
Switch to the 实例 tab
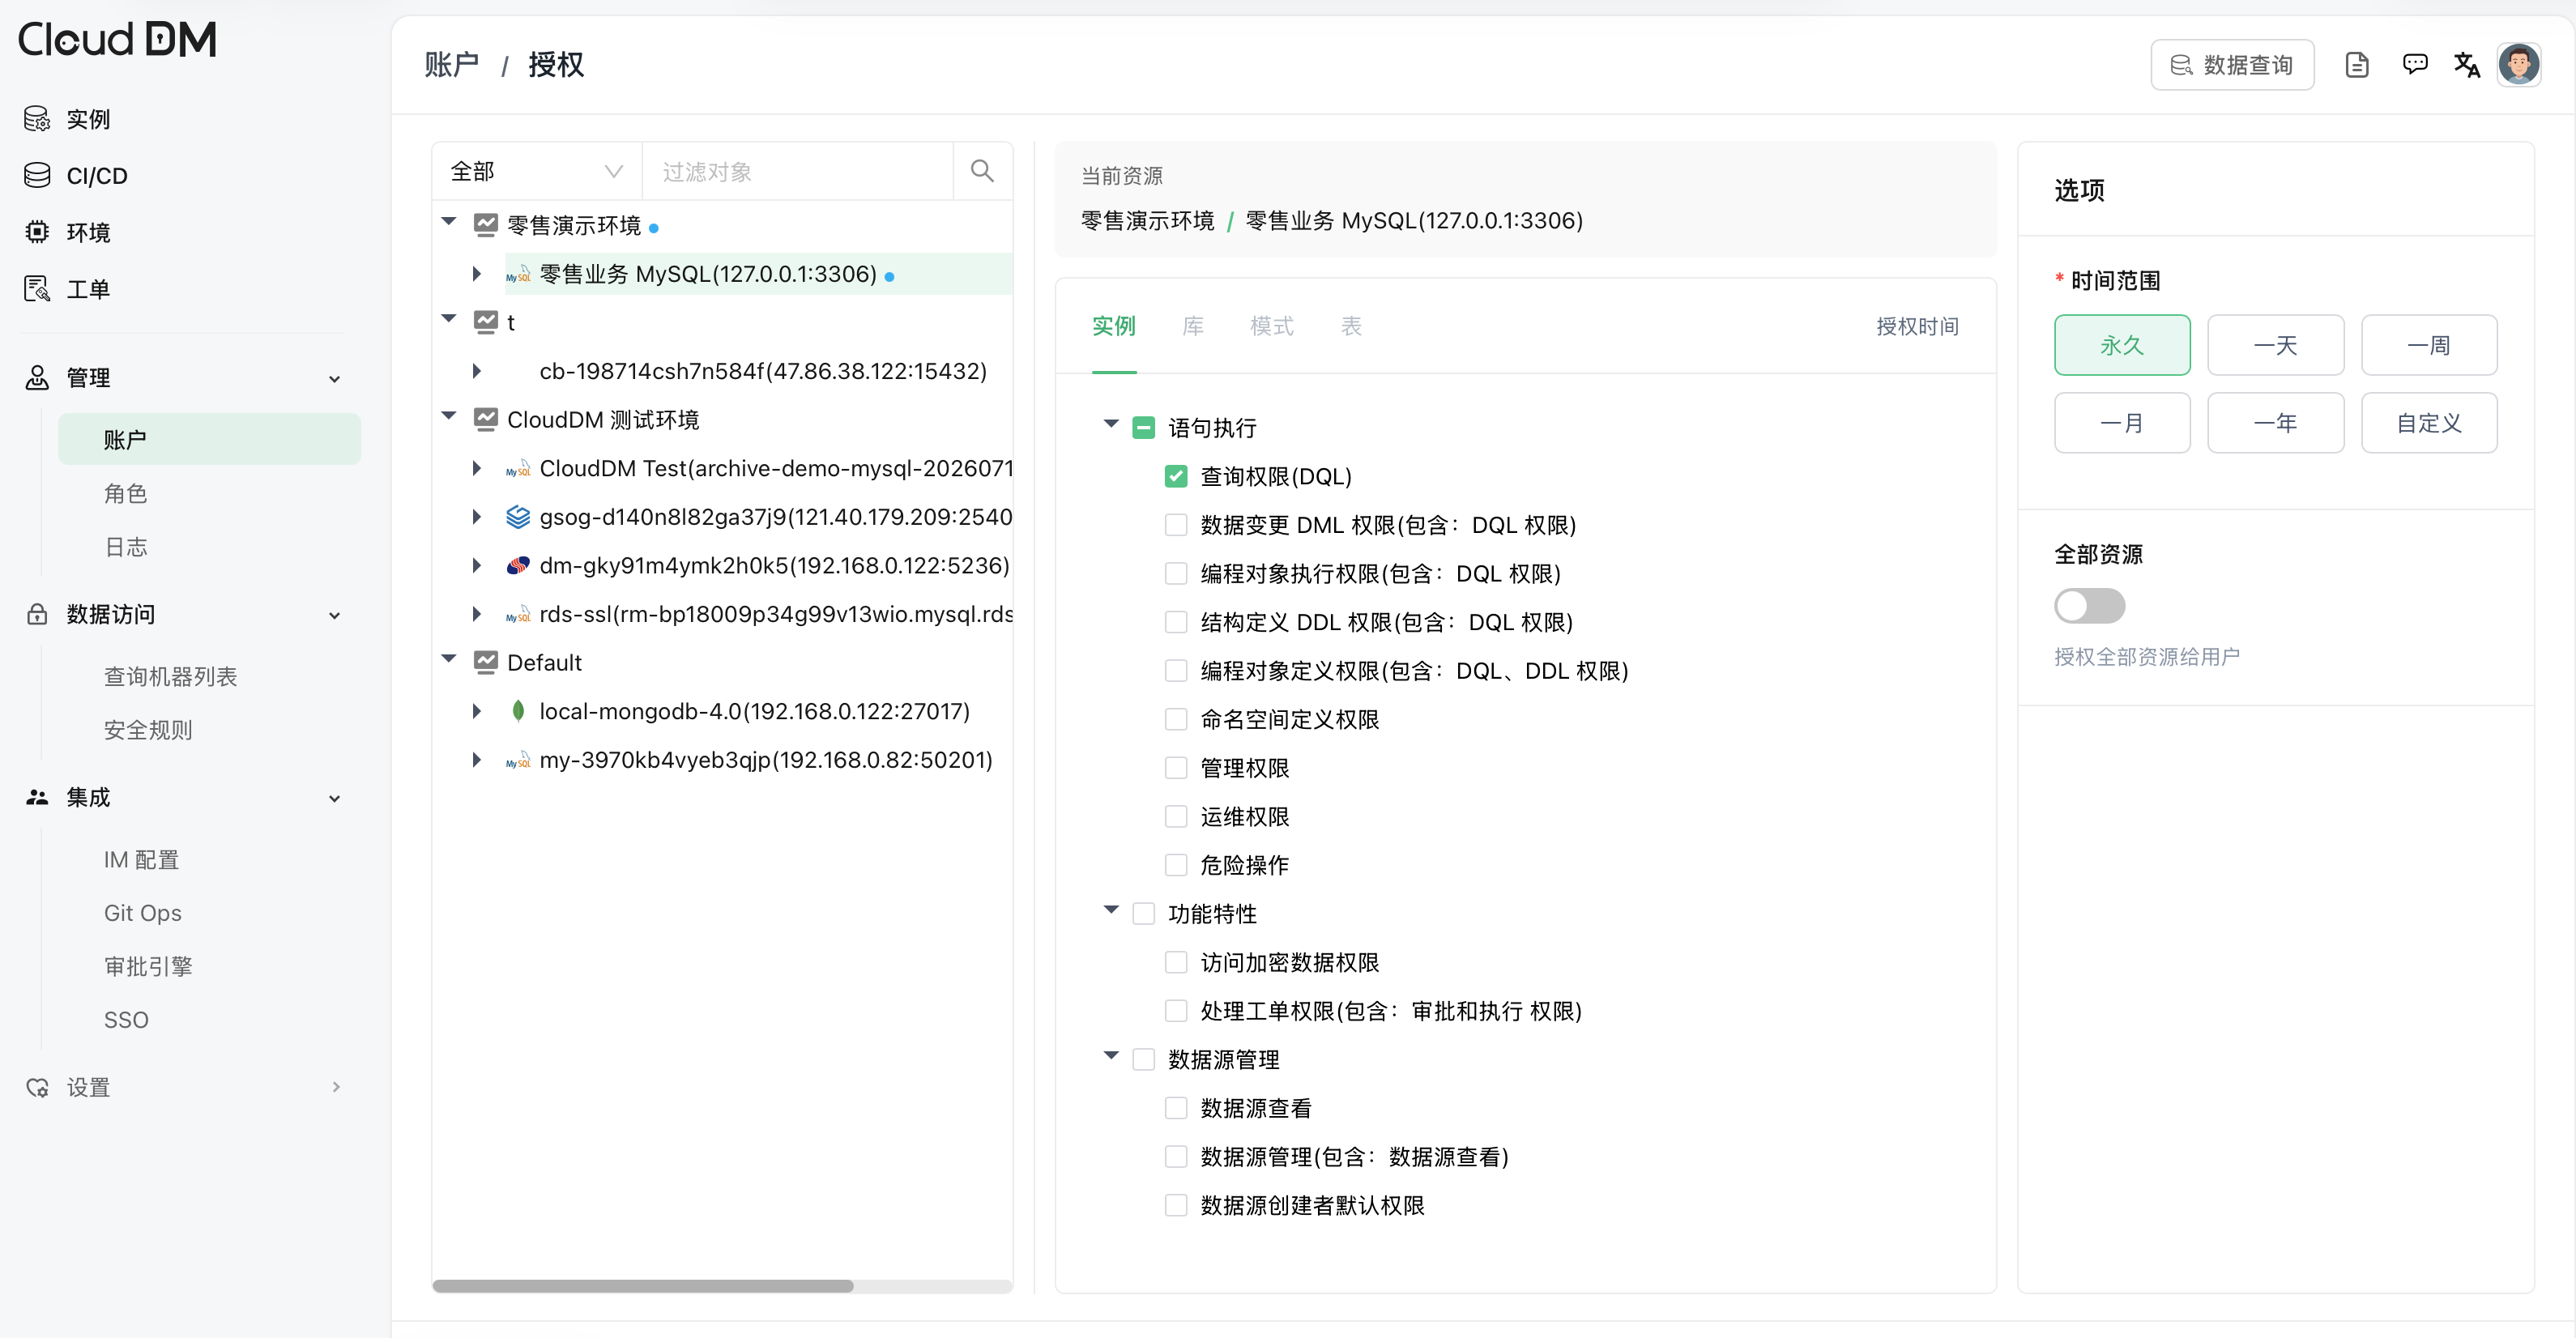[x=1114, y=326]
